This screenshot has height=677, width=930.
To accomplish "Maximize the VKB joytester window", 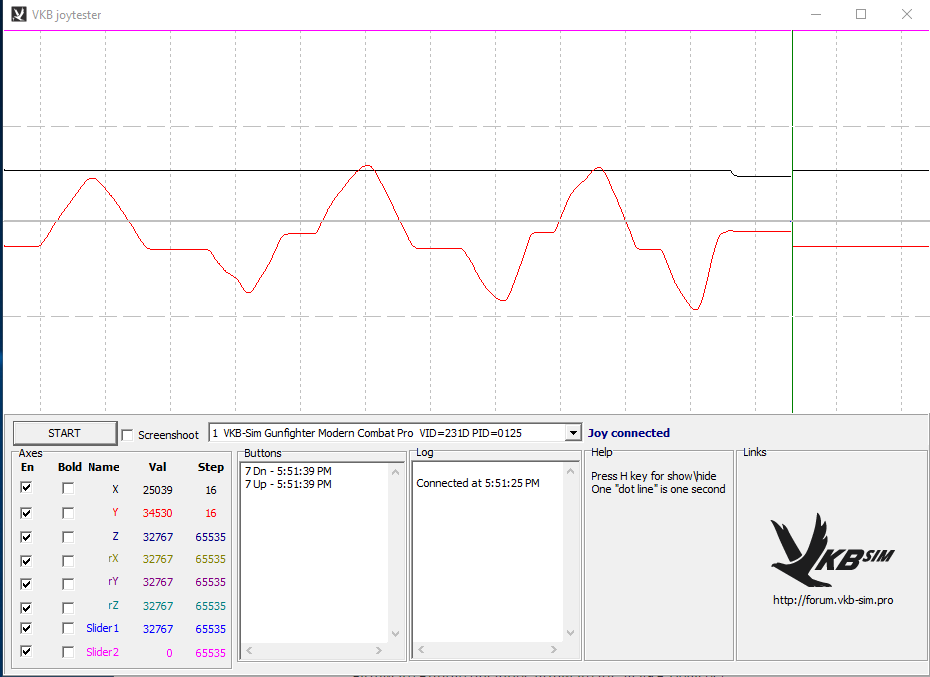I will tap(860, 14).
